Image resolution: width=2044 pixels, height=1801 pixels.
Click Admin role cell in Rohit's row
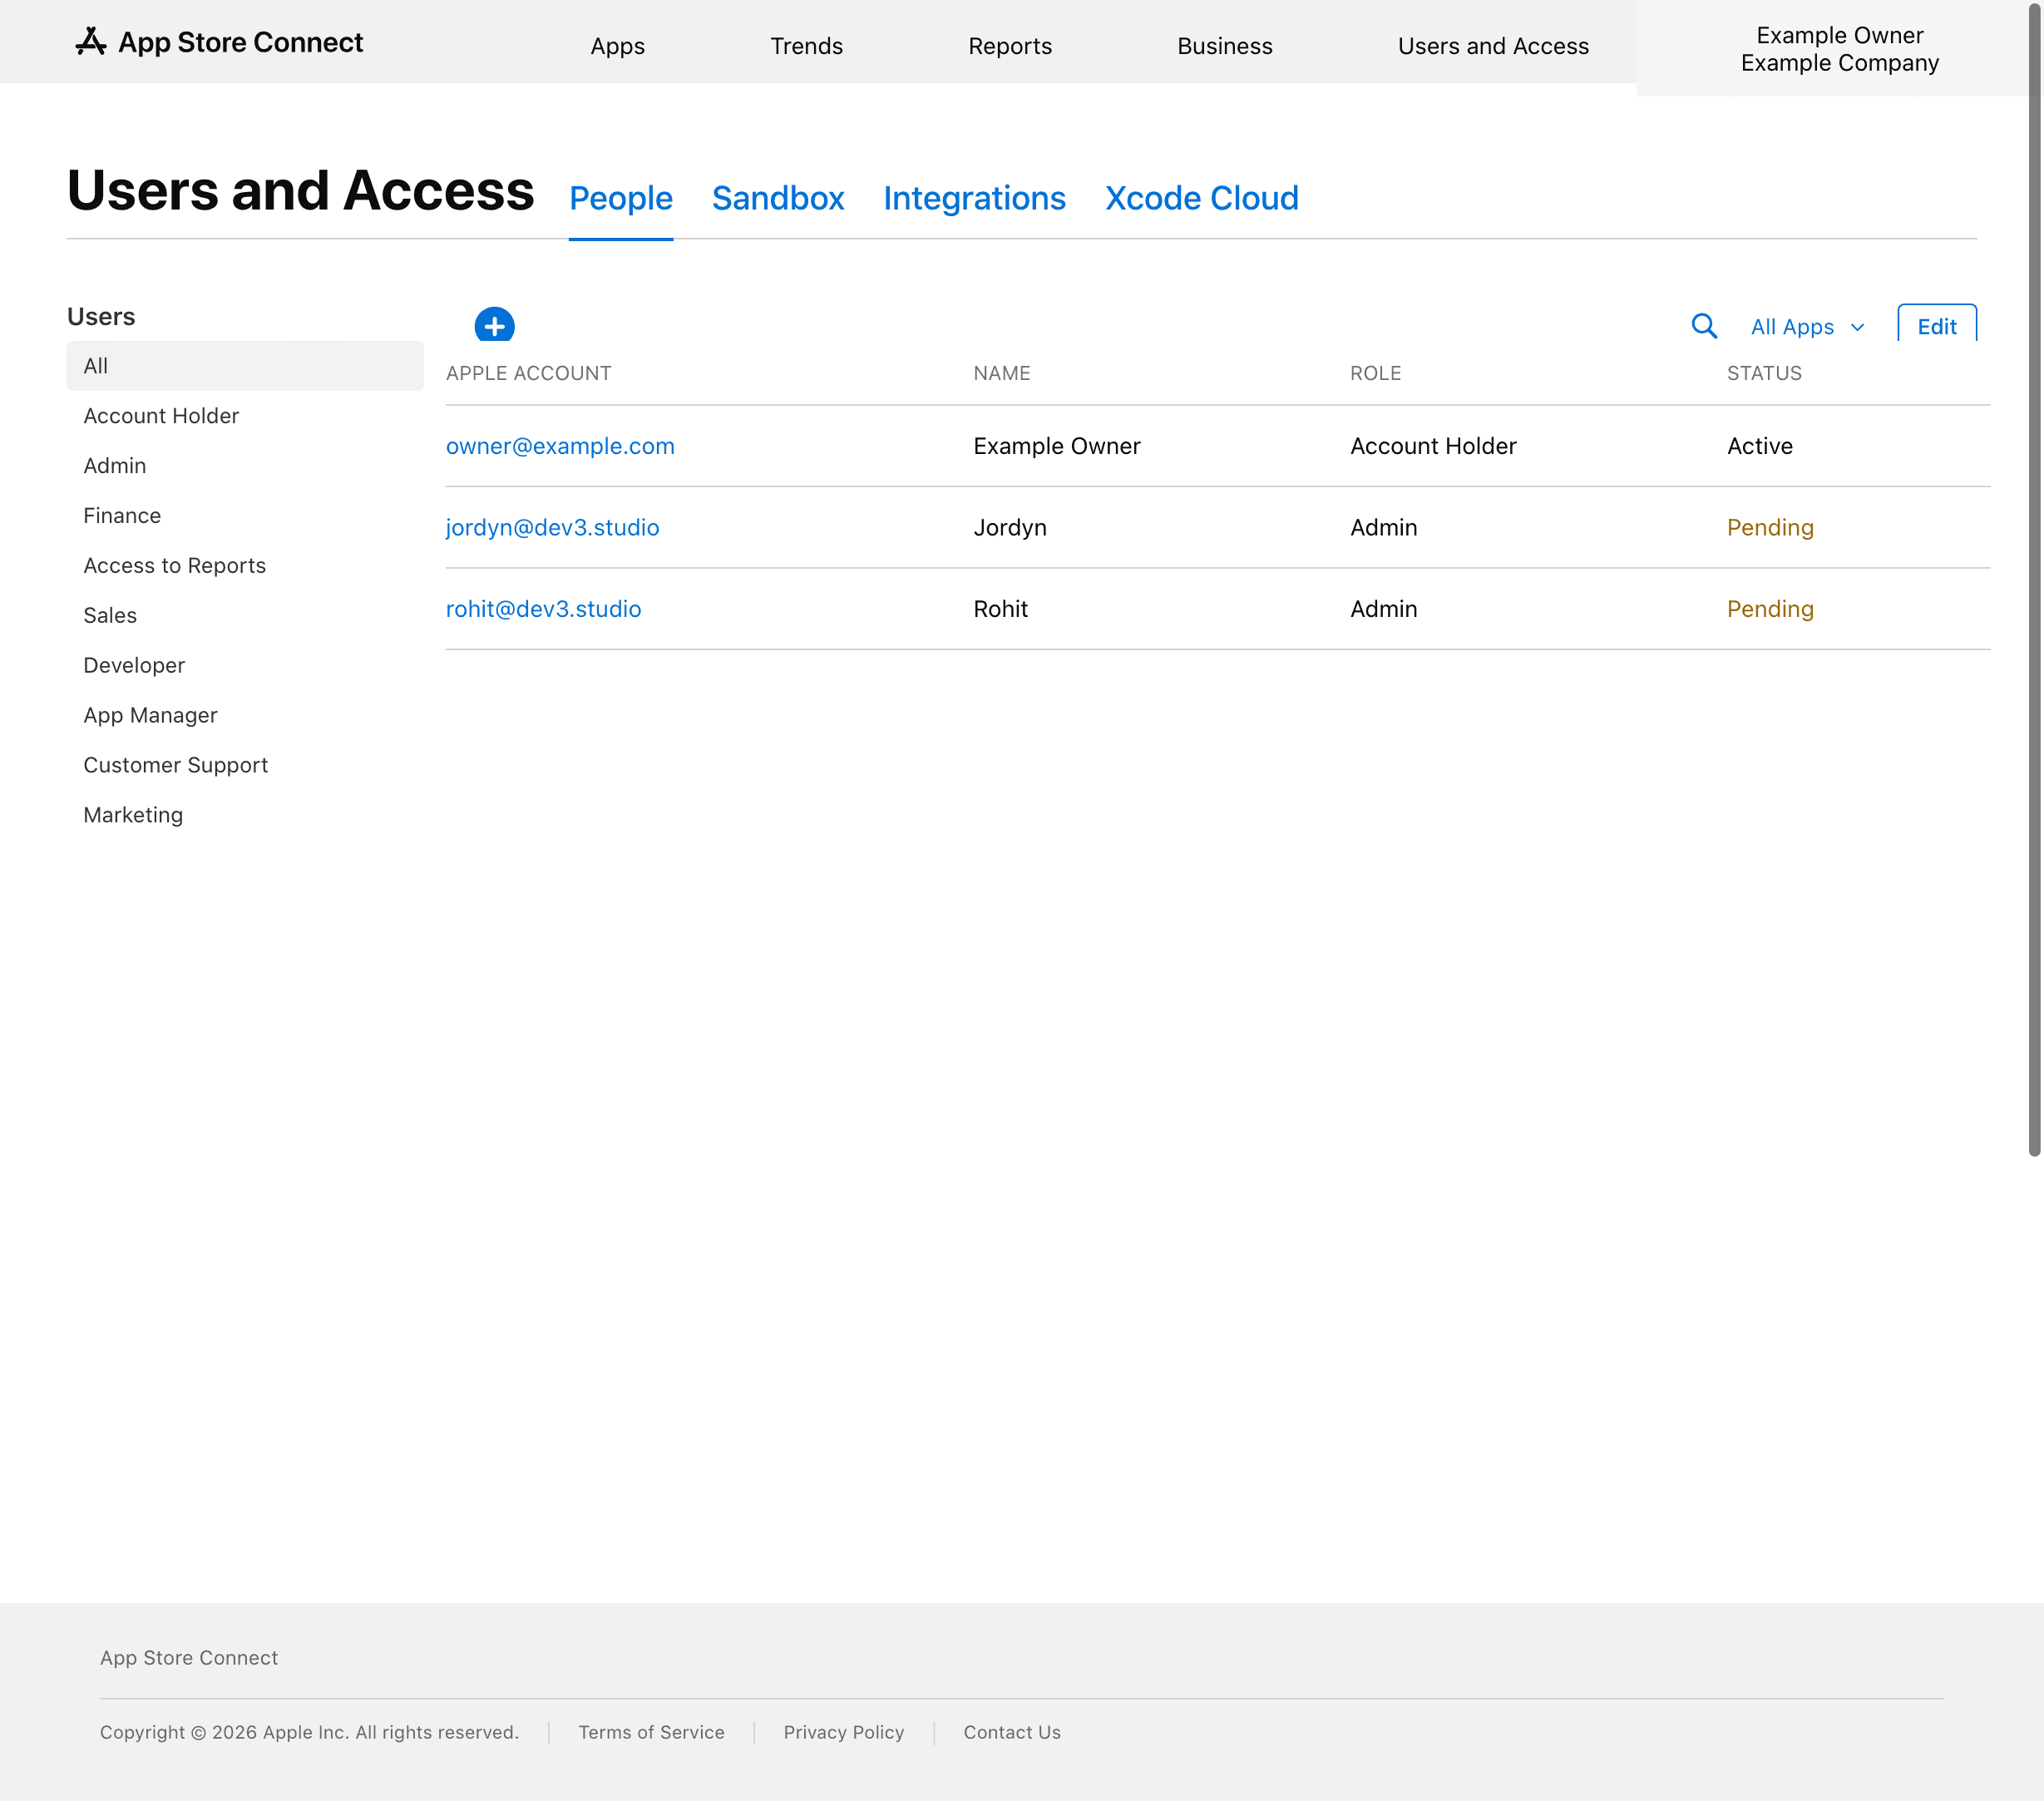tap(1384, 609)
